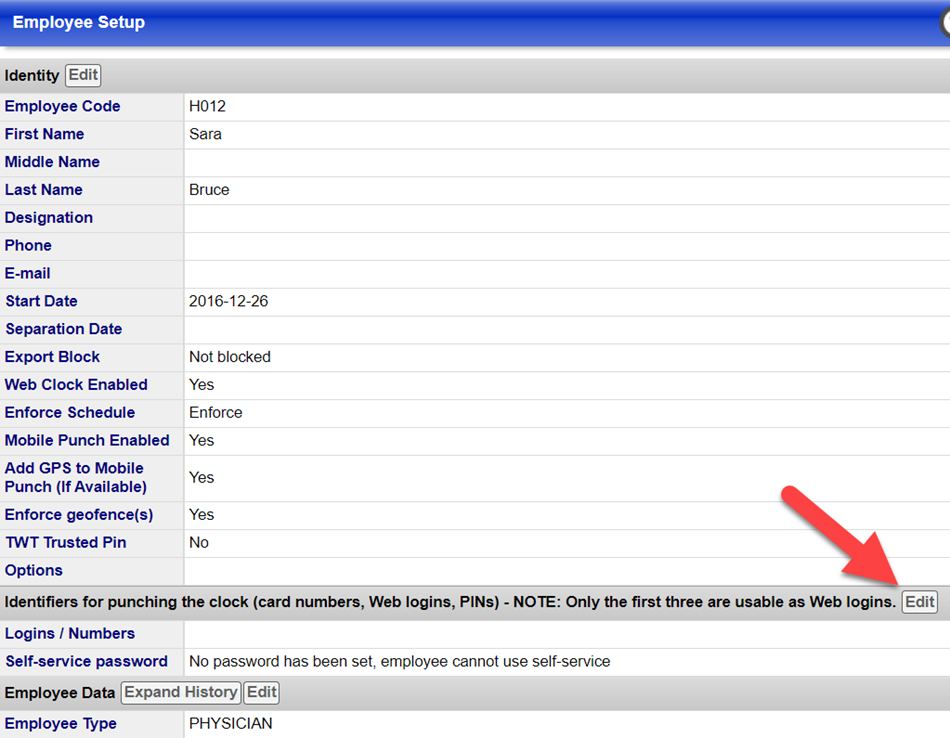Viewport: 950px width, 738px height.
Task: Click the Phone label
Action: pos(28,245)
